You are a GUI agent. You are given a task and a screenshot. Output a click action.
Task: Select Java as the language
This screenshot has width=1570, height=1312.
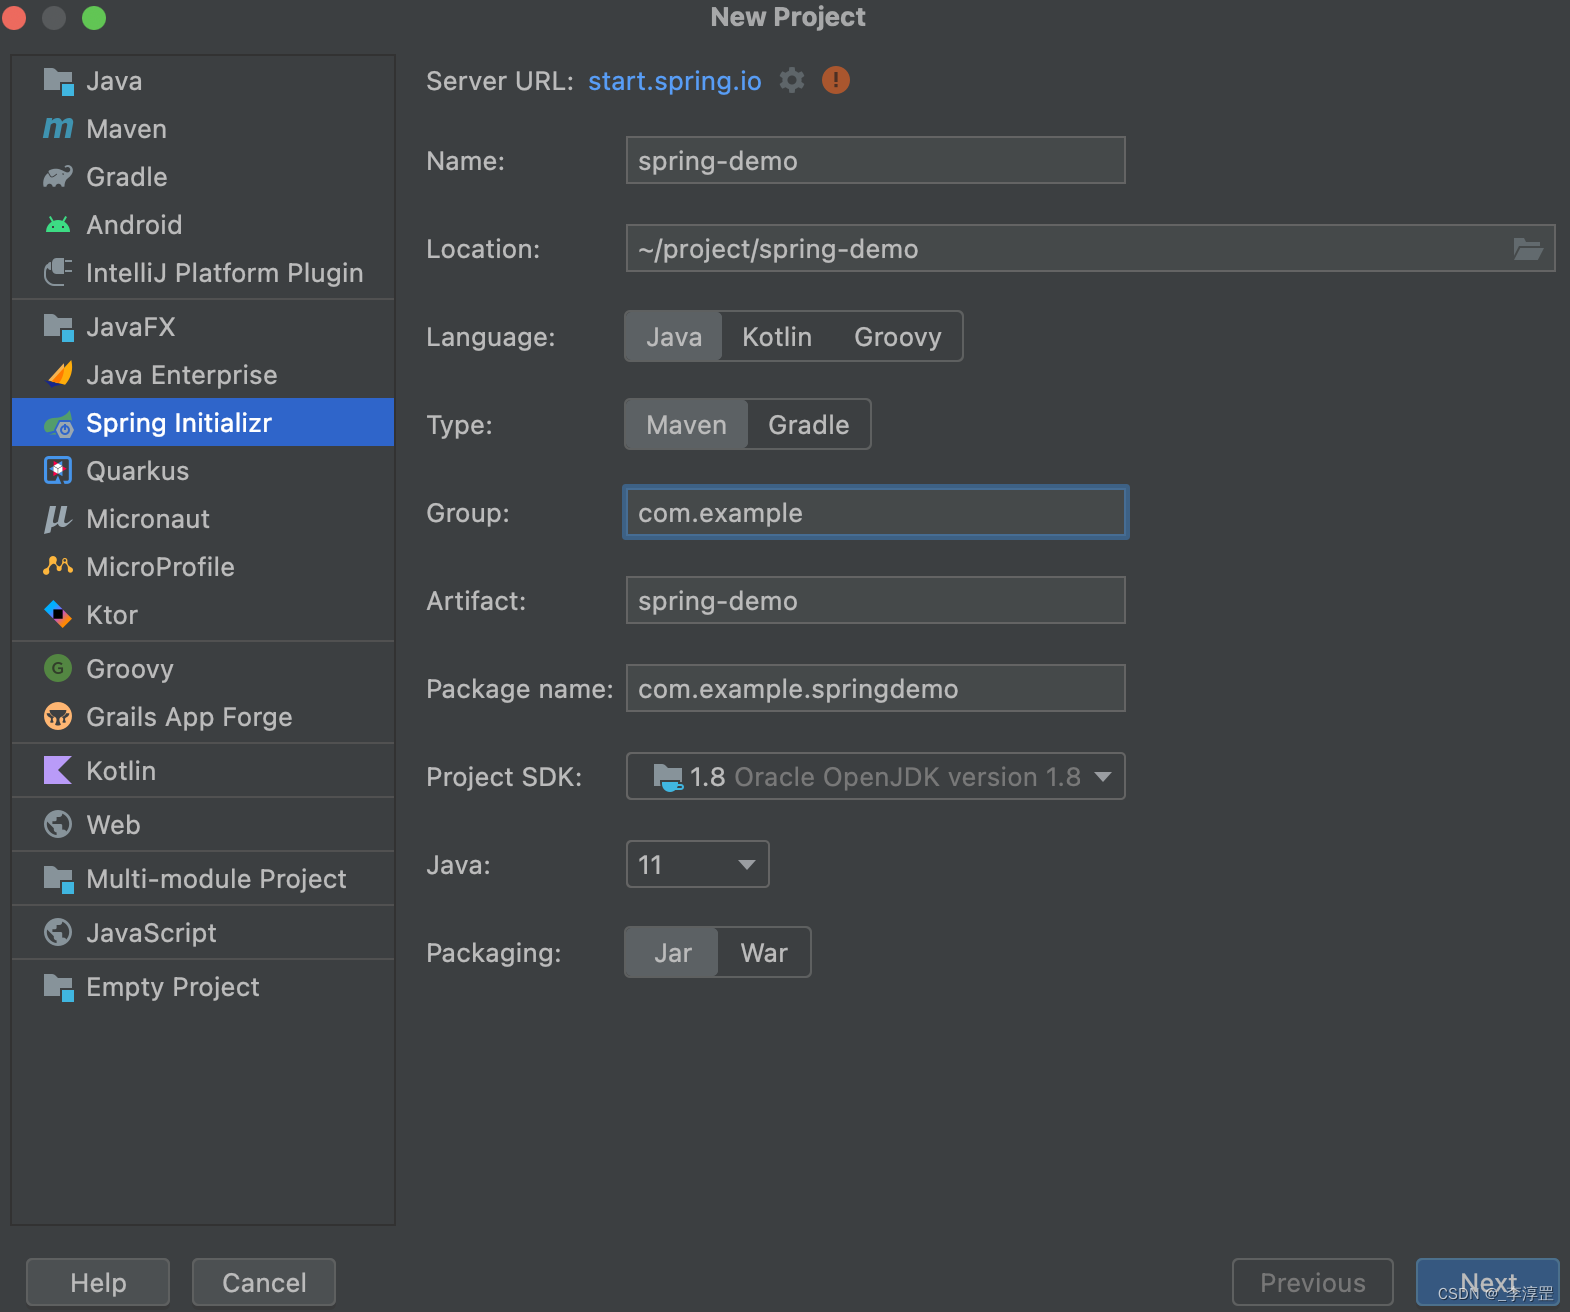[x=674, y=337]
